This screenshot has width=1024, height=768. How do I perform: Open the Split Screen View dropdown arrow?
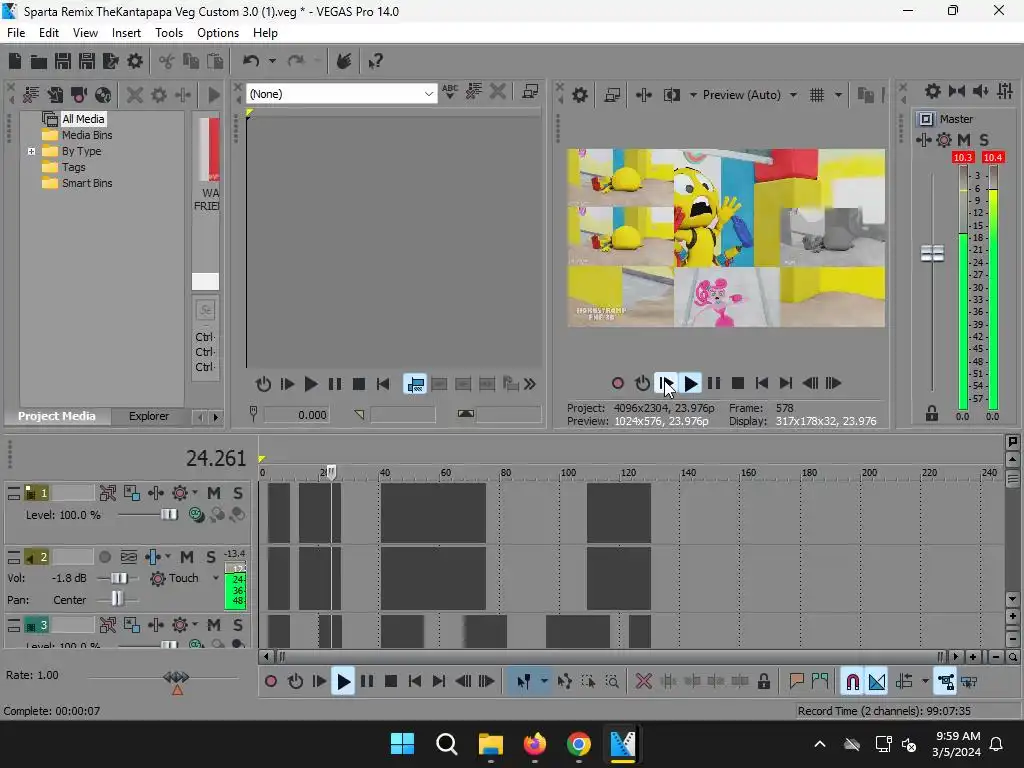coord(693,95)
